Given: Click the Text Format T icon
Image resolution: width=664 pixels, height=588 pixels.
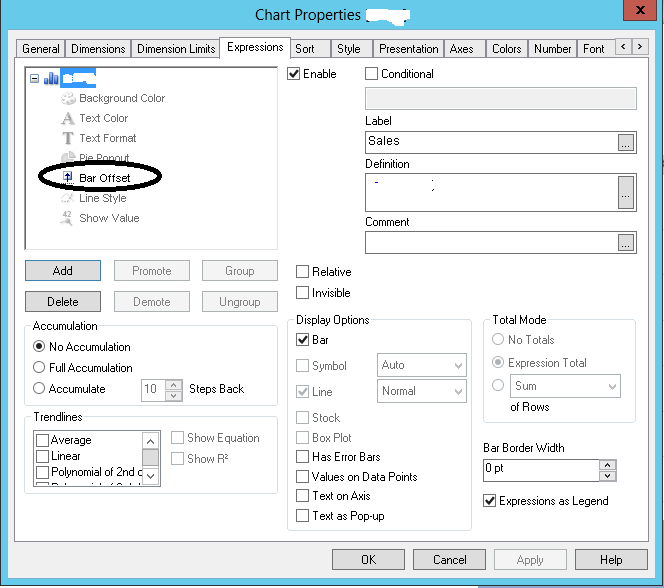Looking at the screenshot, I should point(68,138).
